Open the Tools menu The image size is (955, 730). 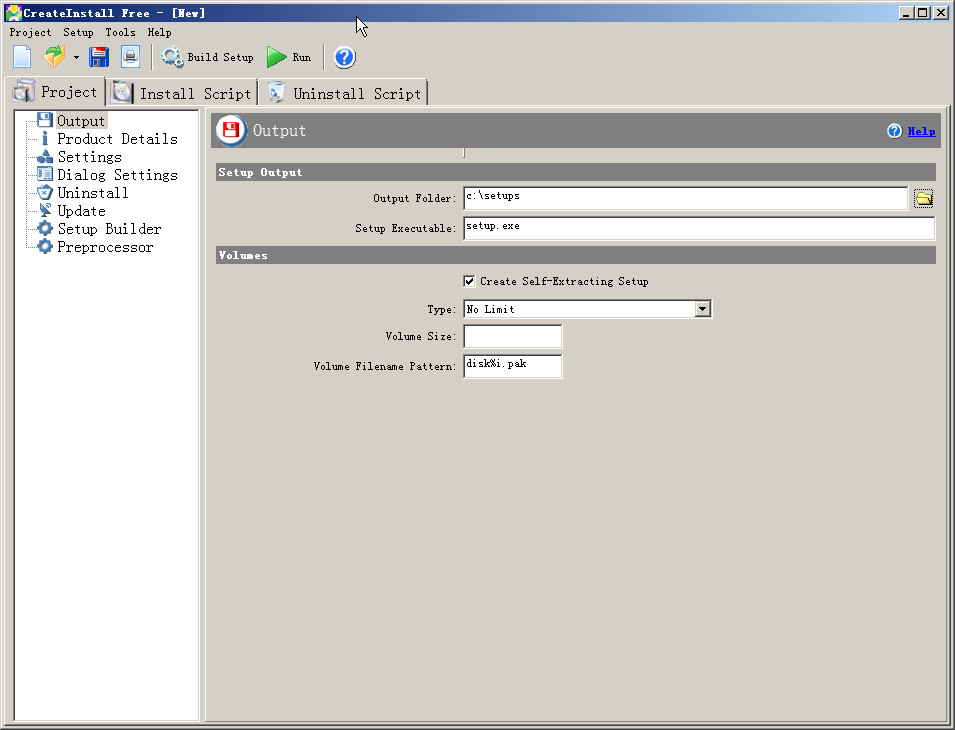[x=120, y=32]
